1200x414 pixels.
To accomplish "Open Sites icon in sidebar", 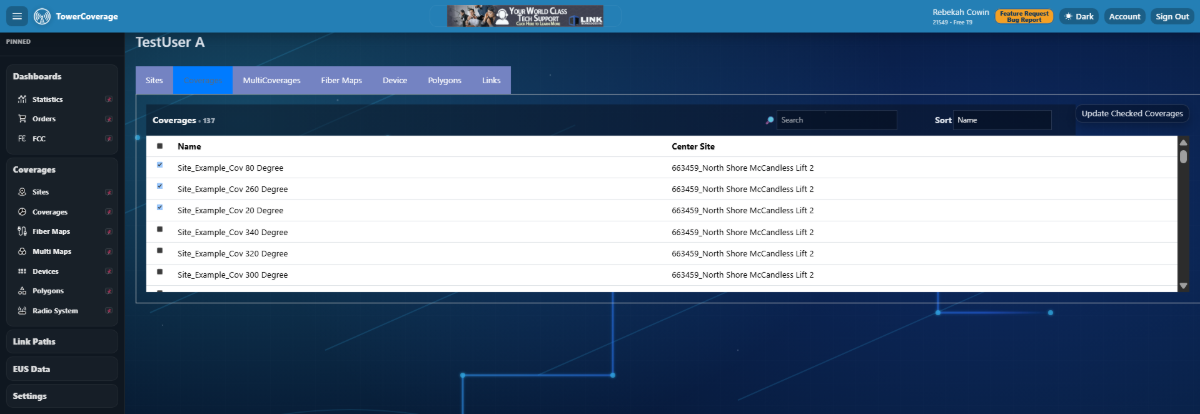I will [x=22, y=192].
